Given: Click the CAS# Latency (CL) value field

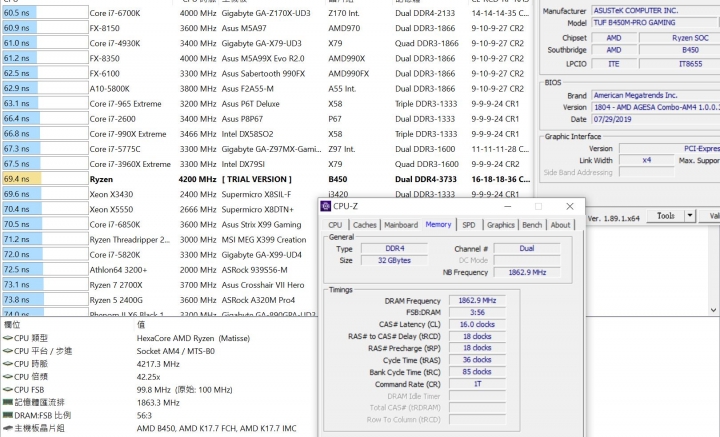Looking at the screenshot, I should click(477, 324).
